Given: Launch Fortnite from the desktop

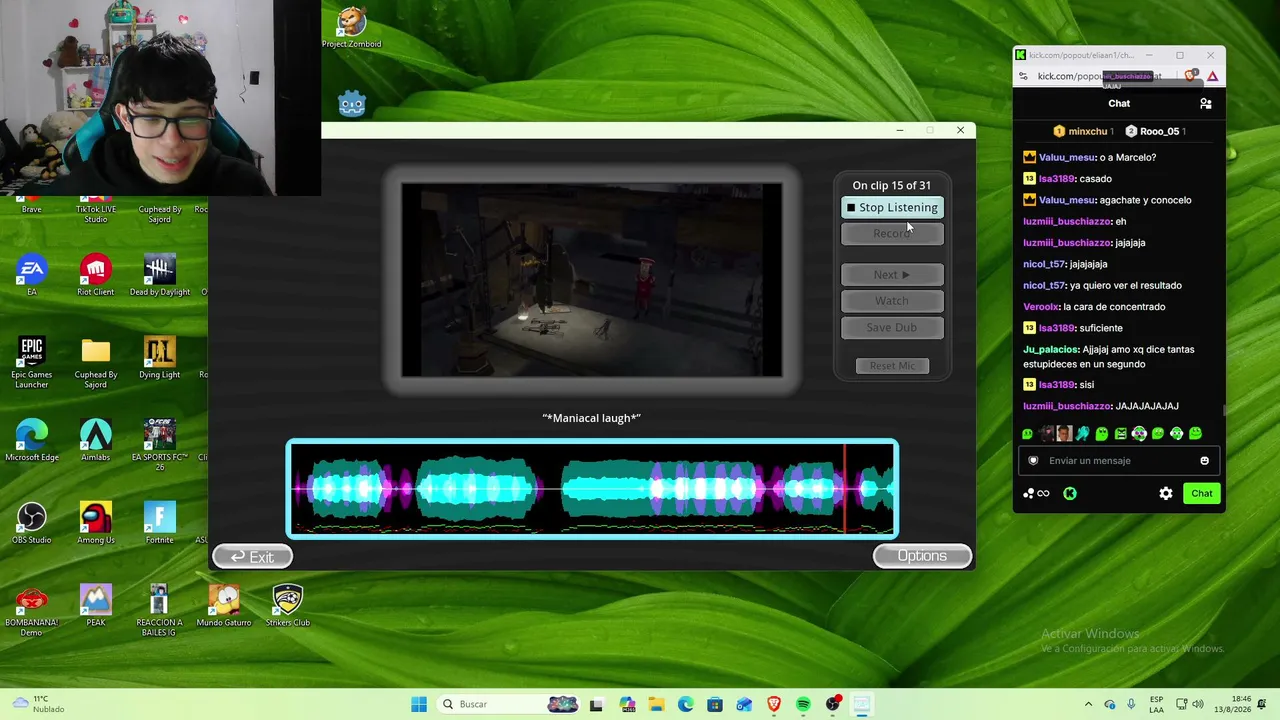Looking at the screenshot, I should (x=159, y=524).
